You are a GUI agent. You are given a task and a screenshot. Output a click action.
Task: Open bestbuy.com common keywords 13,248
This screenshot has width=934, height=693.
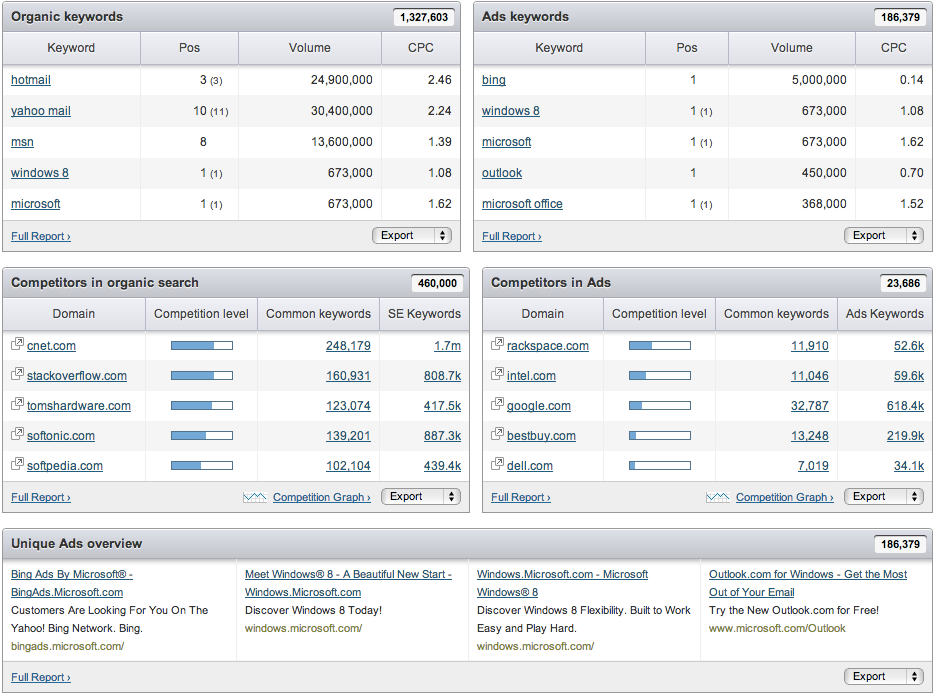tap(810, 436)
